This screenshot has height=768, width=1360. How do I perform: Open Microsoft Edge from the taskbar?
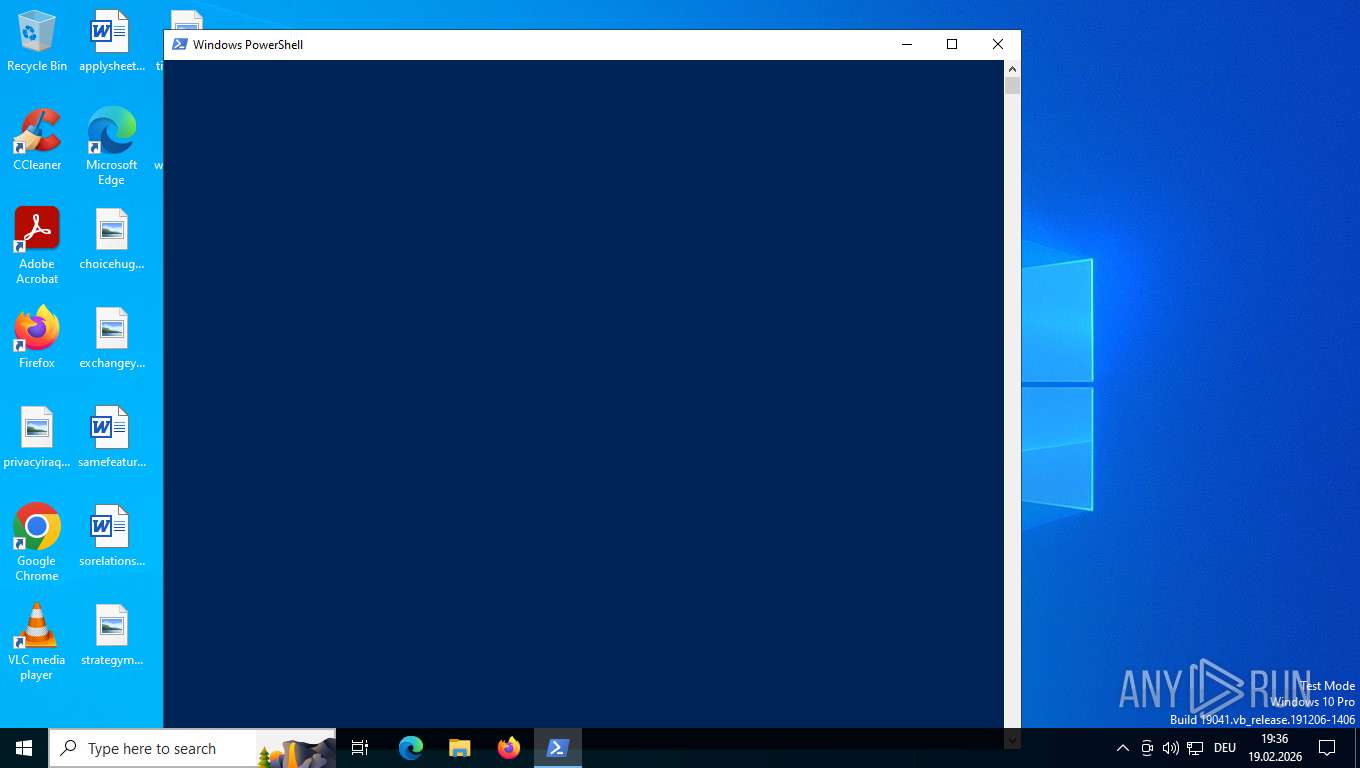410,748
